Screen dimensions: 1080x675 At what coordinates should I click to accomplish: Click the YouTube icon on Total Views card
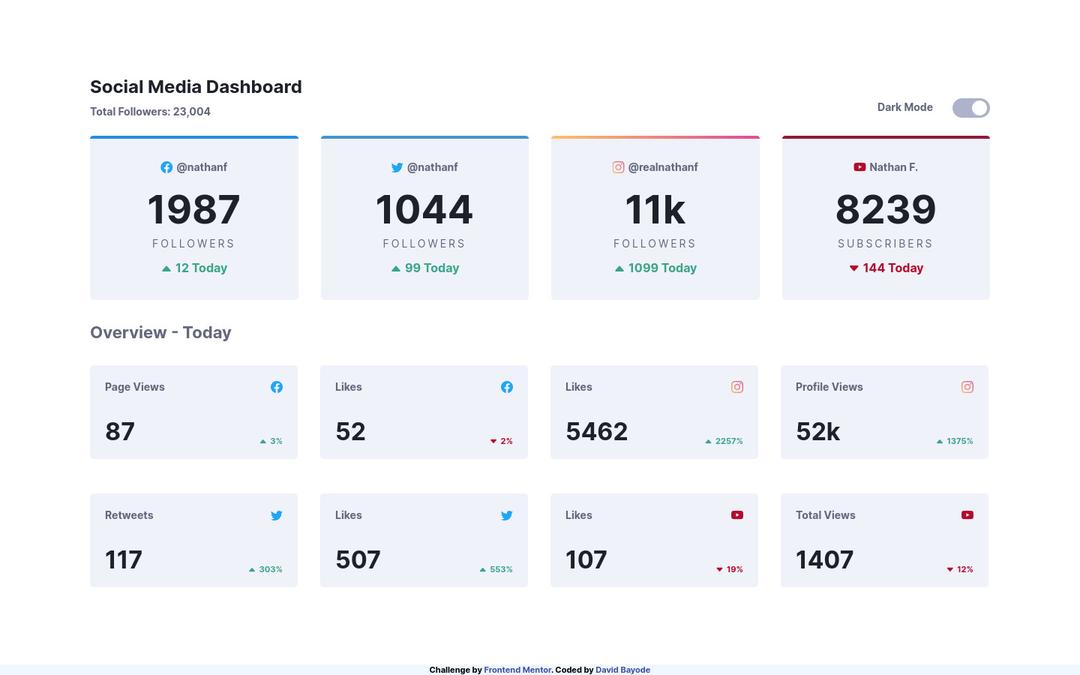click(x=967, y=515)
